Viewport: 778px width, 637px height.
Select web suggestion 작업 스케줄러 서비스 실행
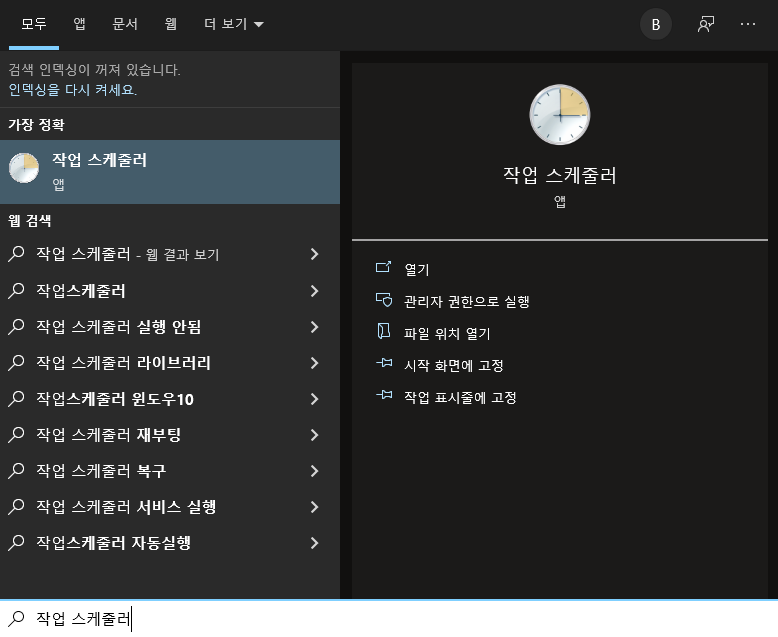[x=170, y=507]
